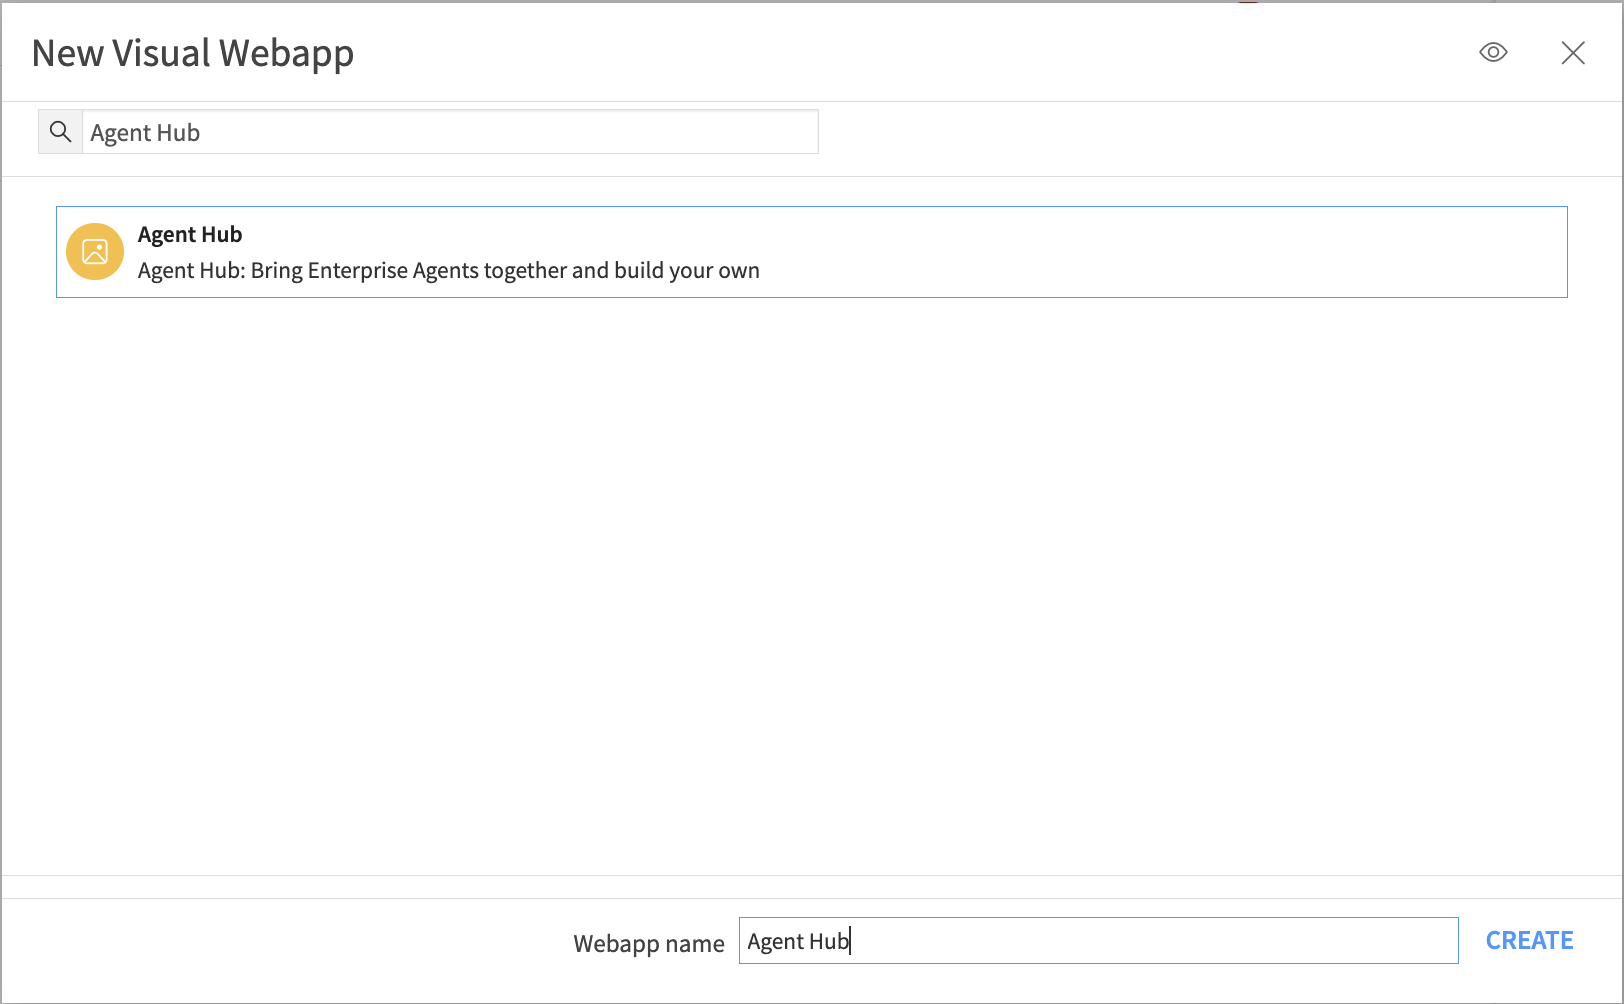Toggle the eye preview icon
This screenshot has width=1624, height=1004.
(1493, 53)
